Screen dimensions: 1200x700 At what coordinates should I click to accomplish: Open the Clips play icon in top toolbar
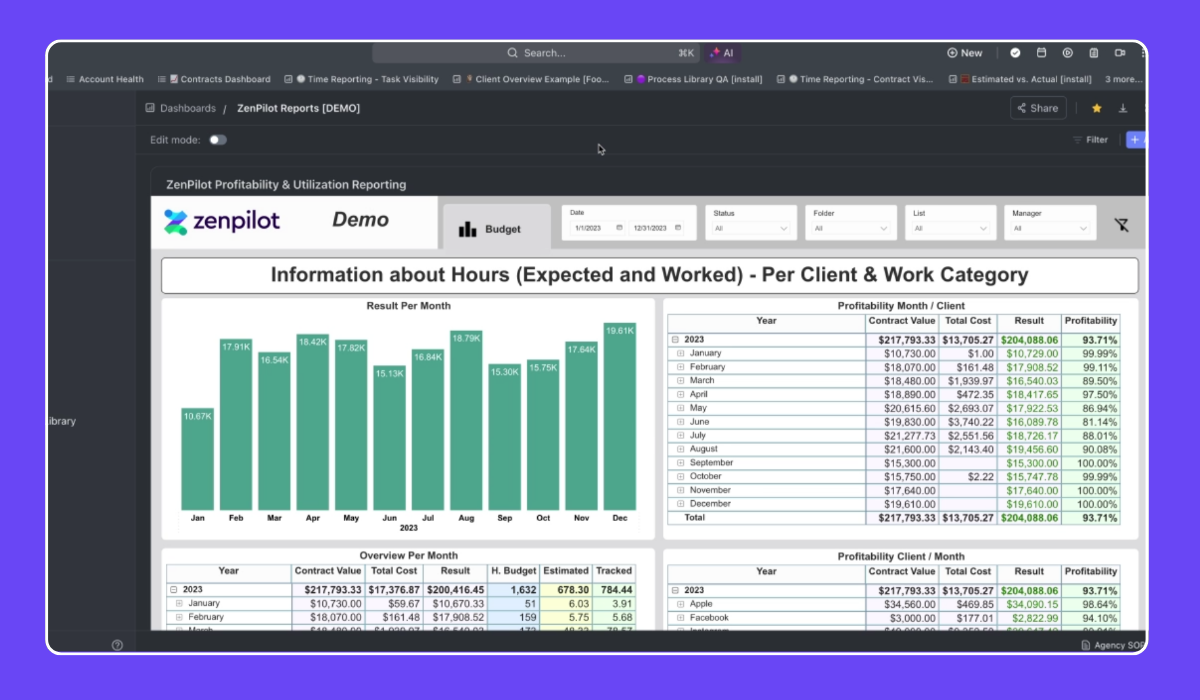pos(1068,53)
